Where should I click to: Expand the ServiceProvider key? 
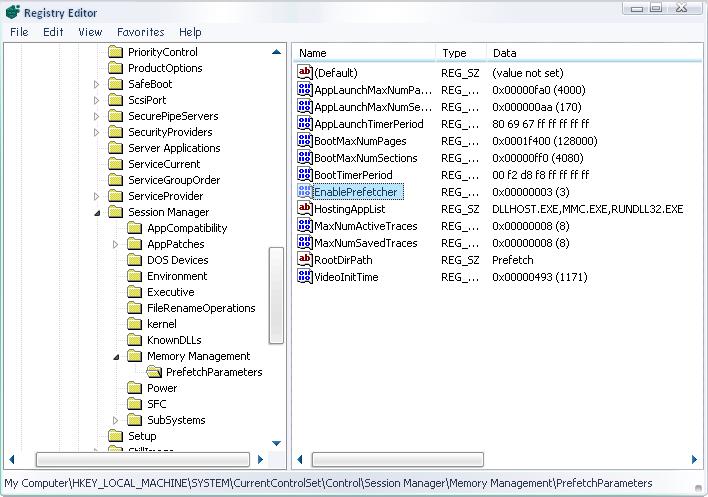96,196
